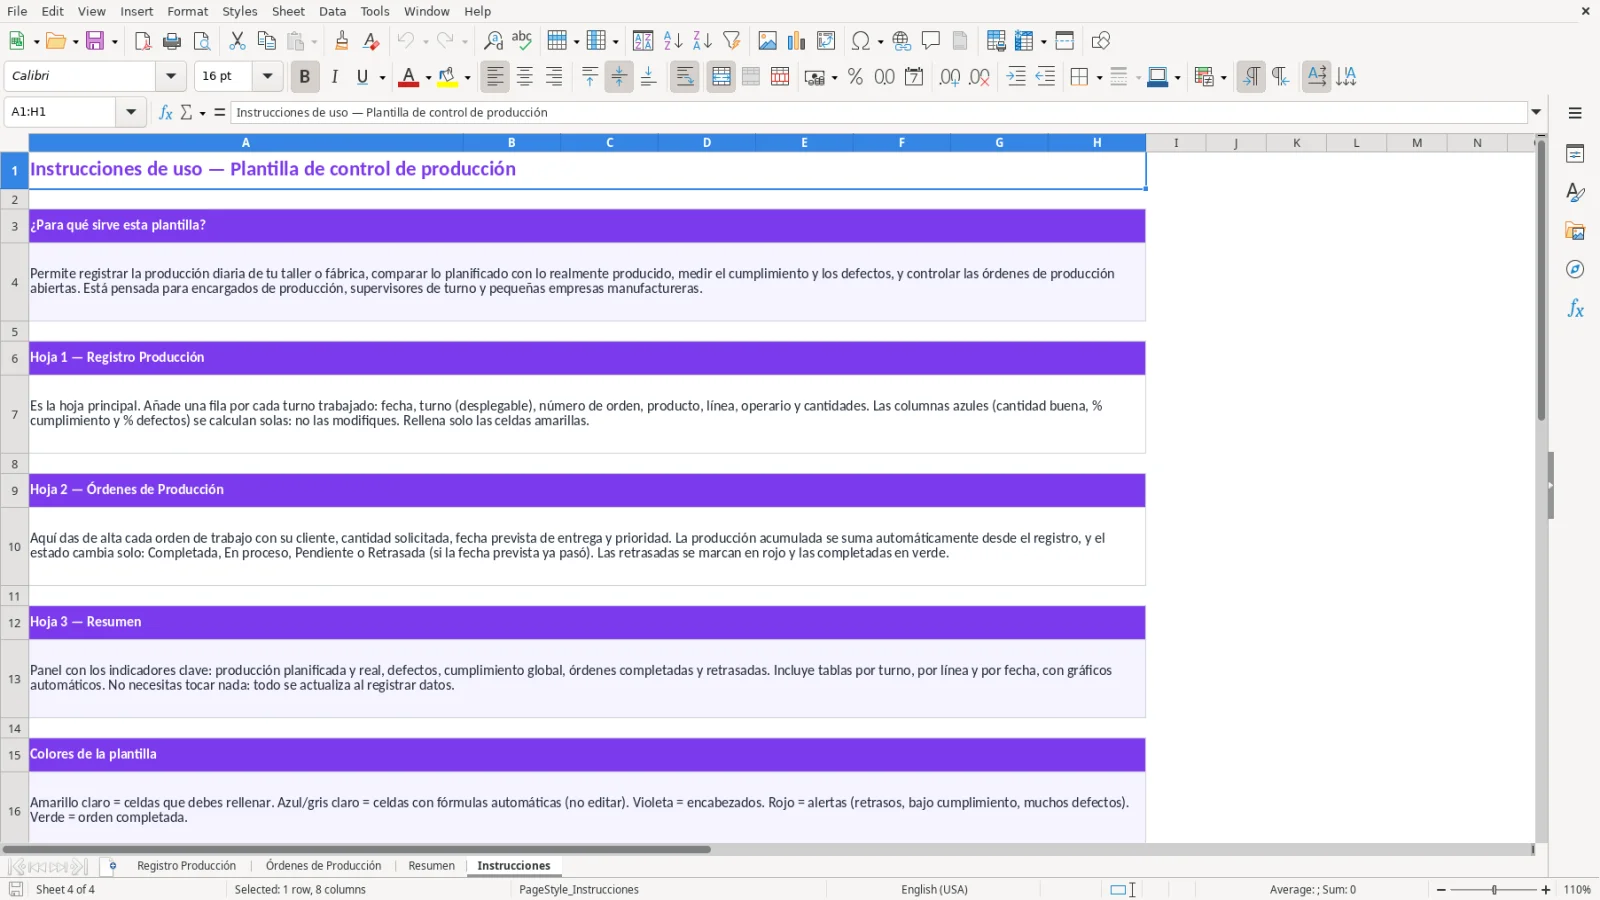Open the font size dropdown
This screenshot has width=1600, height=900.
click(267, 76)
